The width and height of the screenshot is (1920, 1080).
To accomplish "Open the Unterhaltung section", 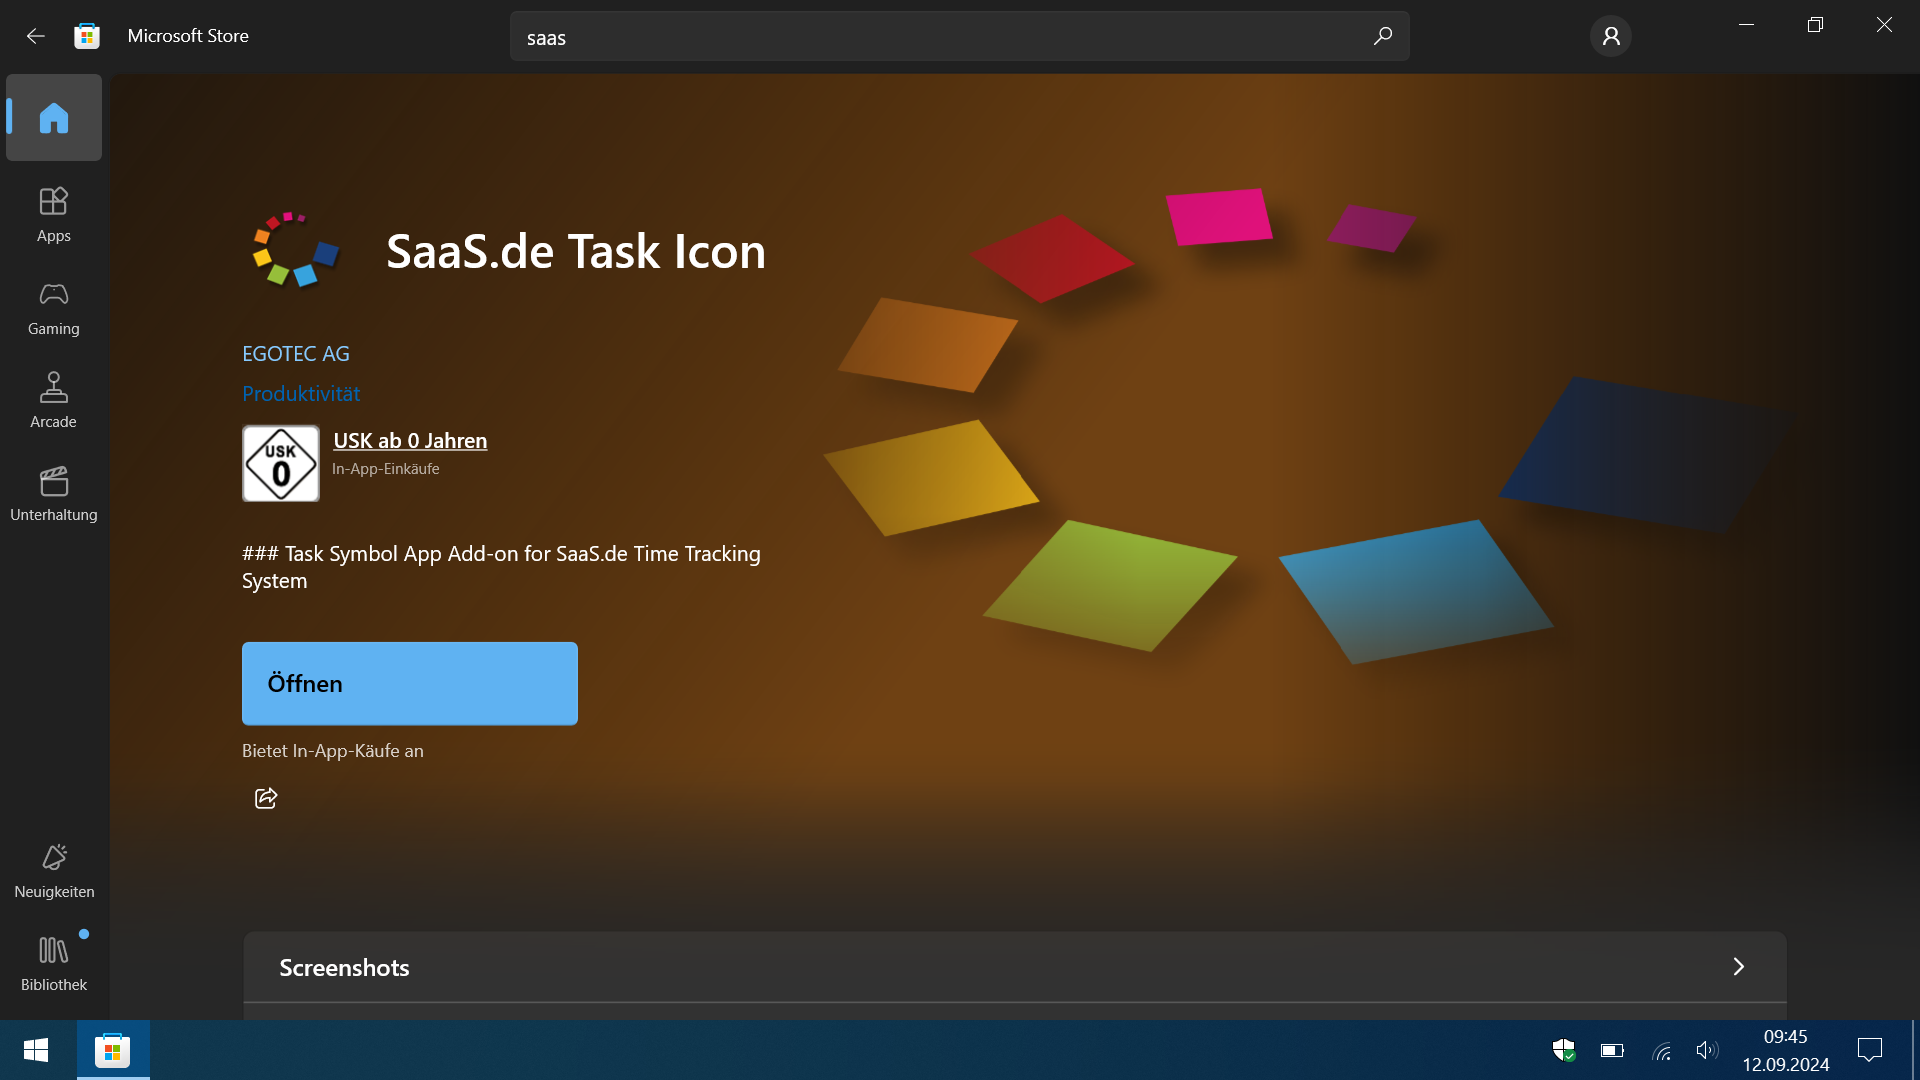I will point(54,494).
